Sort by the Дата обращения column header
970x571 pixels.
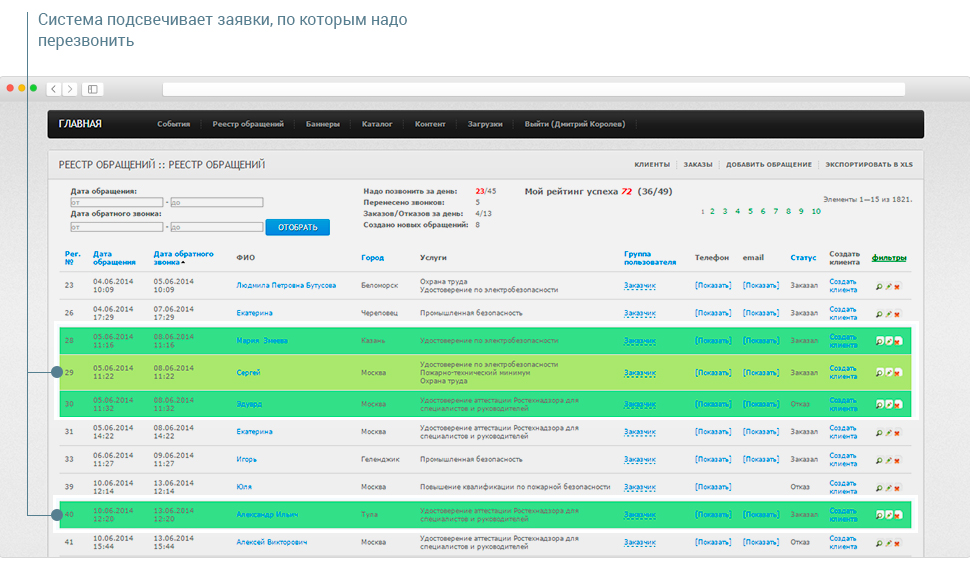coord(114,258)
